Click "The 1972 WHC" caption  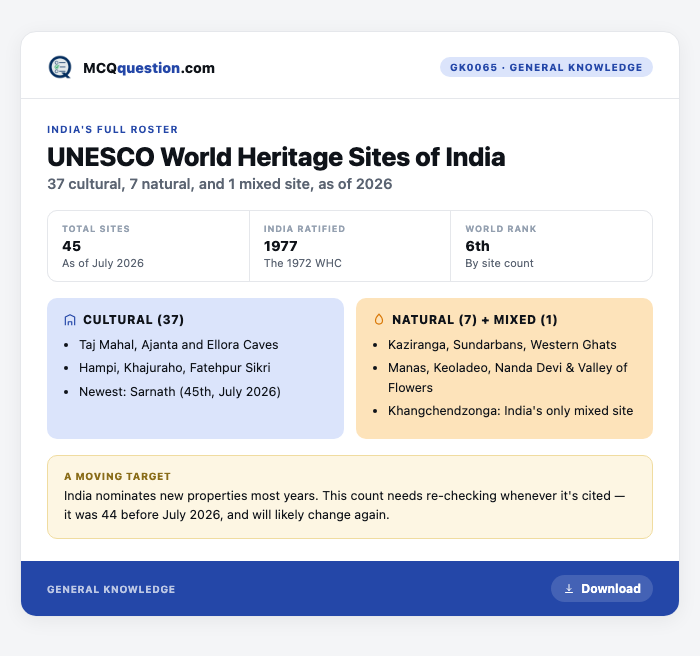pyautogui.click(x=303, y=263)
